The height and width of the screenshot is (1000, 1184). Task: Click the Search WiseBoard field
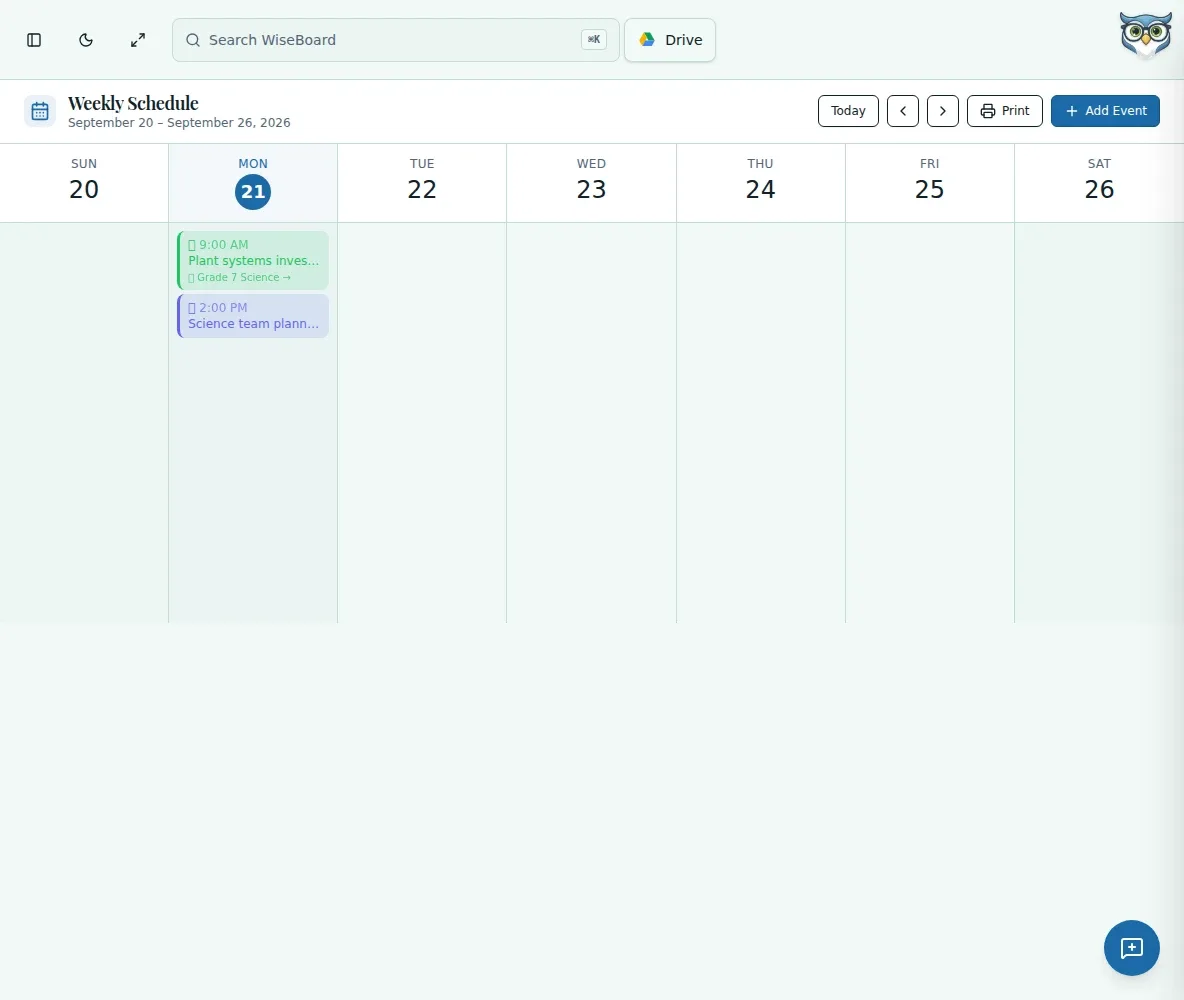[x=396, y=40]
